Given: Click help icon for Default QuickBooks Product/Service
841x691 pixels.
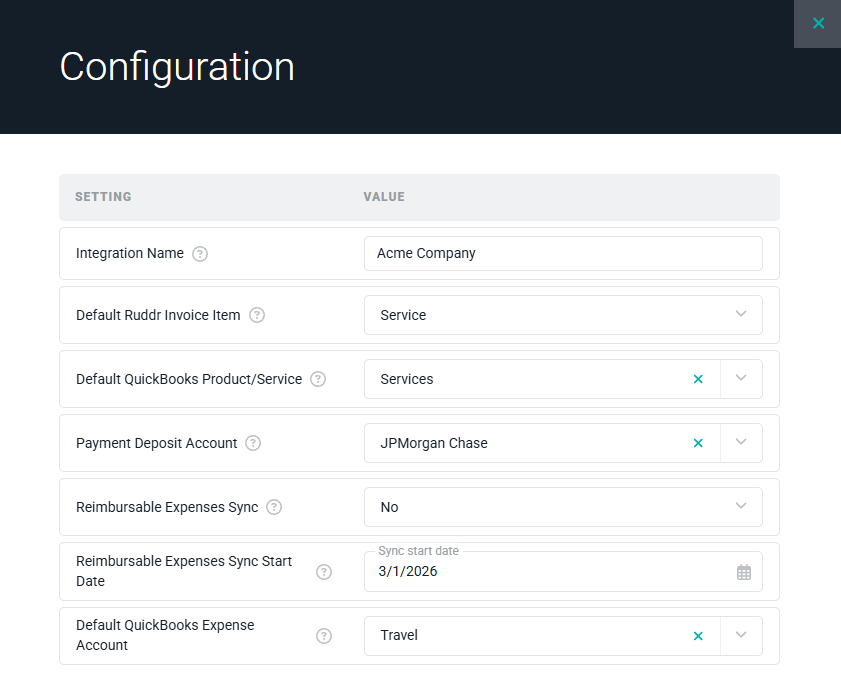Looking at the screenshot, I should click(x=318, y=379).
